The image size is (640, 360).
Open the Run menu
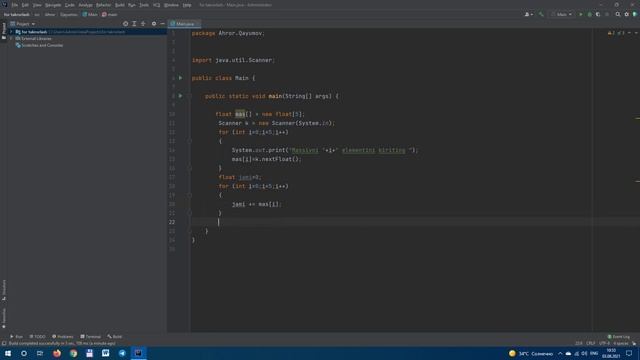pyautogui.click(x=132, y=5)
